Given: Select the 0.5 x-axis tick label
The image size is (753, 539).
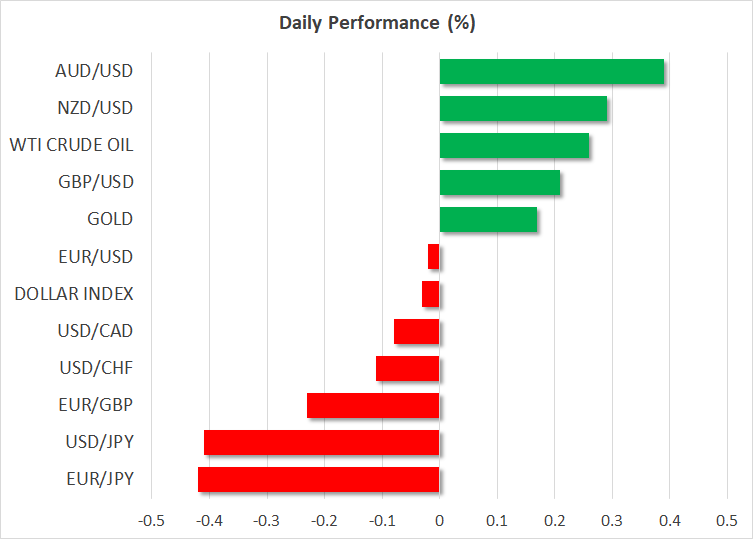Looking at the screenshot, I should point(726,520).
